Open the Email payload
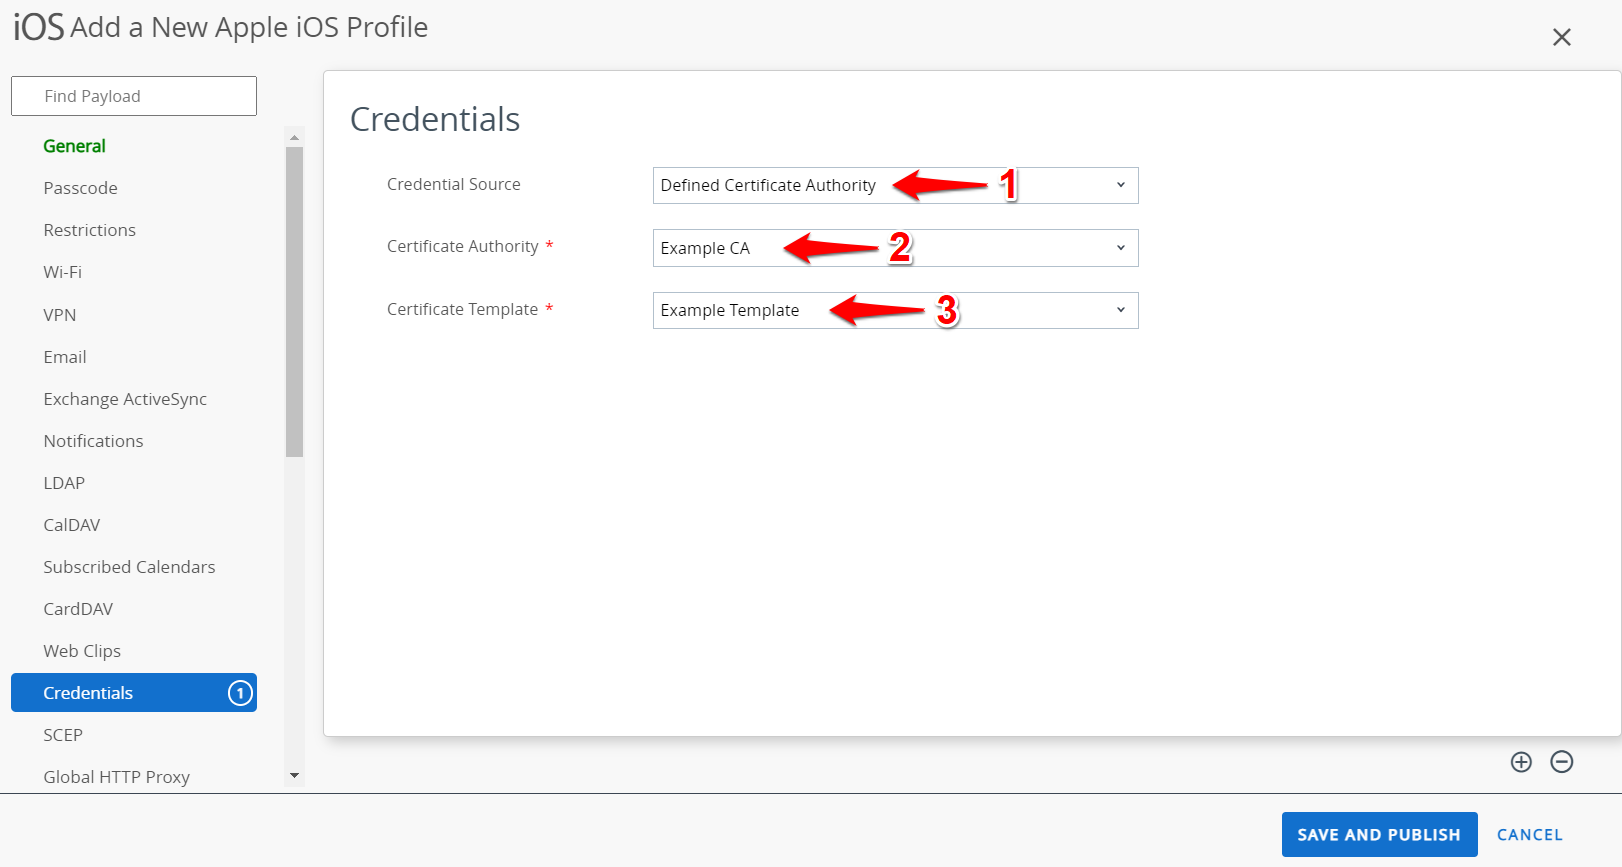The image size is (1622, 867). tap(64, 357)
